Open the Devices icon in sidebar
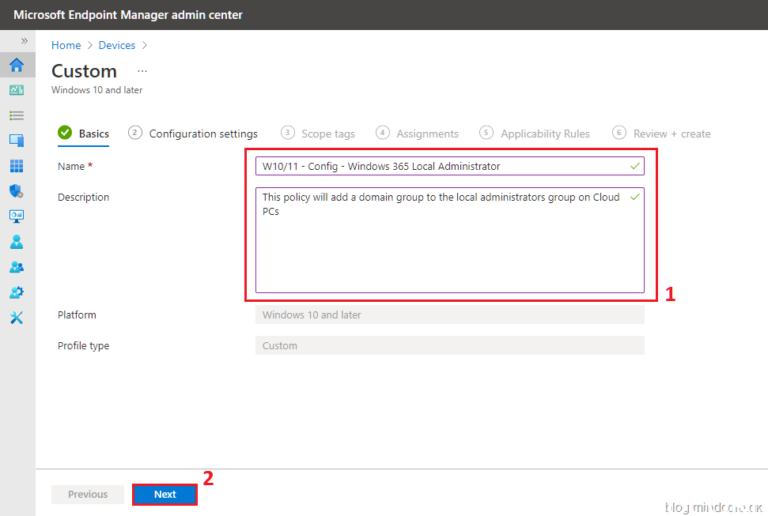This screenshot has width=768, height=516. (x=17, y=141)
